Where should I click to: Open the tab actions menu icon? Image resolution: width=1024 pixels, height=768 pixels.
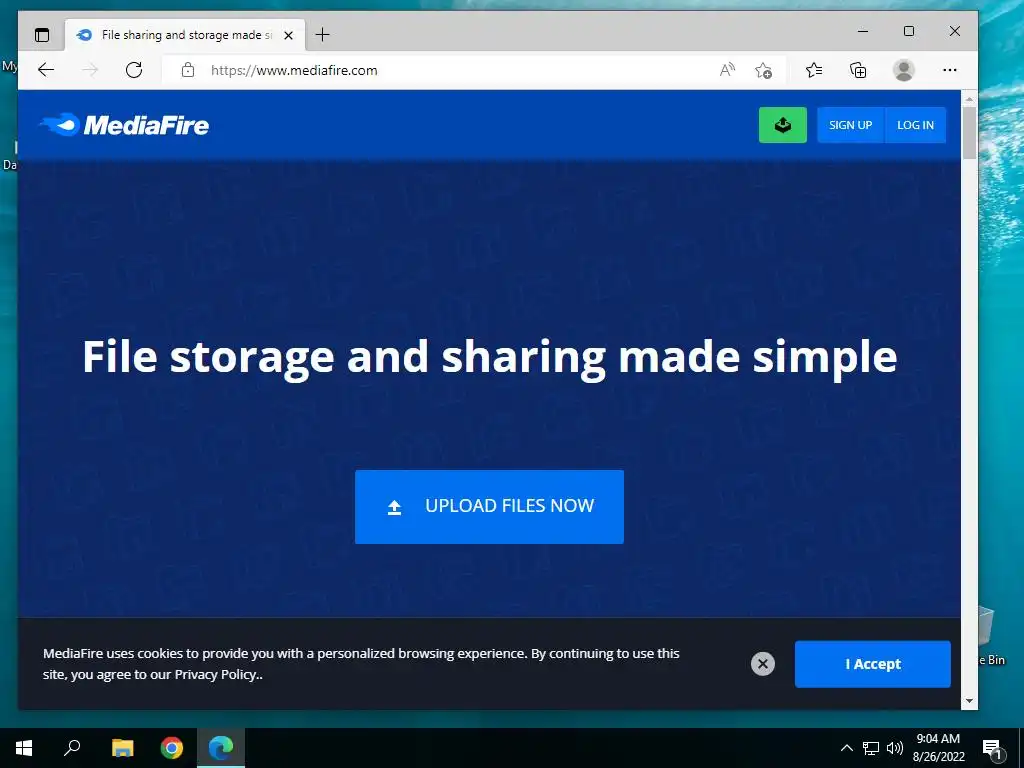click(42, 35)
